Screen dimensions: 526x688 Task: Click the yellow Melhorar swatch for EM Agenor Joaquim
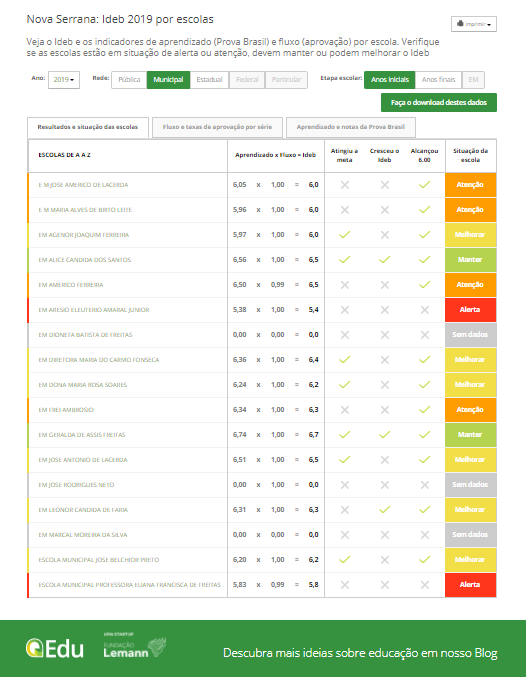click(470, 235)
